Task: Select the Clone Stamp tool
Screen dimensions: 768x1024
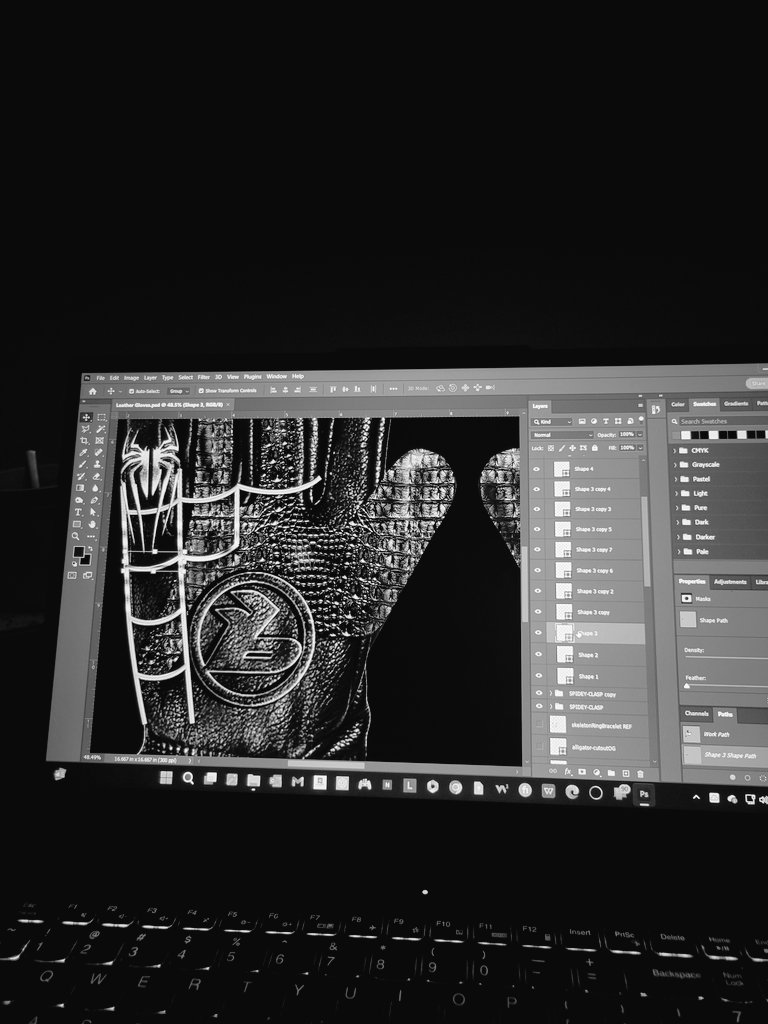Action: [x=97, y=464]
